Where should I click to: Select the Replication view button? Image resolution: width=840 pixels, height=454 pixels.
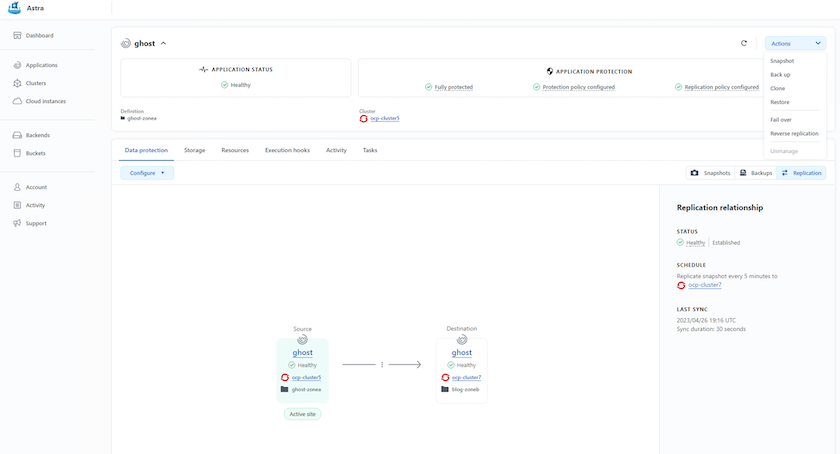(801, 173)
